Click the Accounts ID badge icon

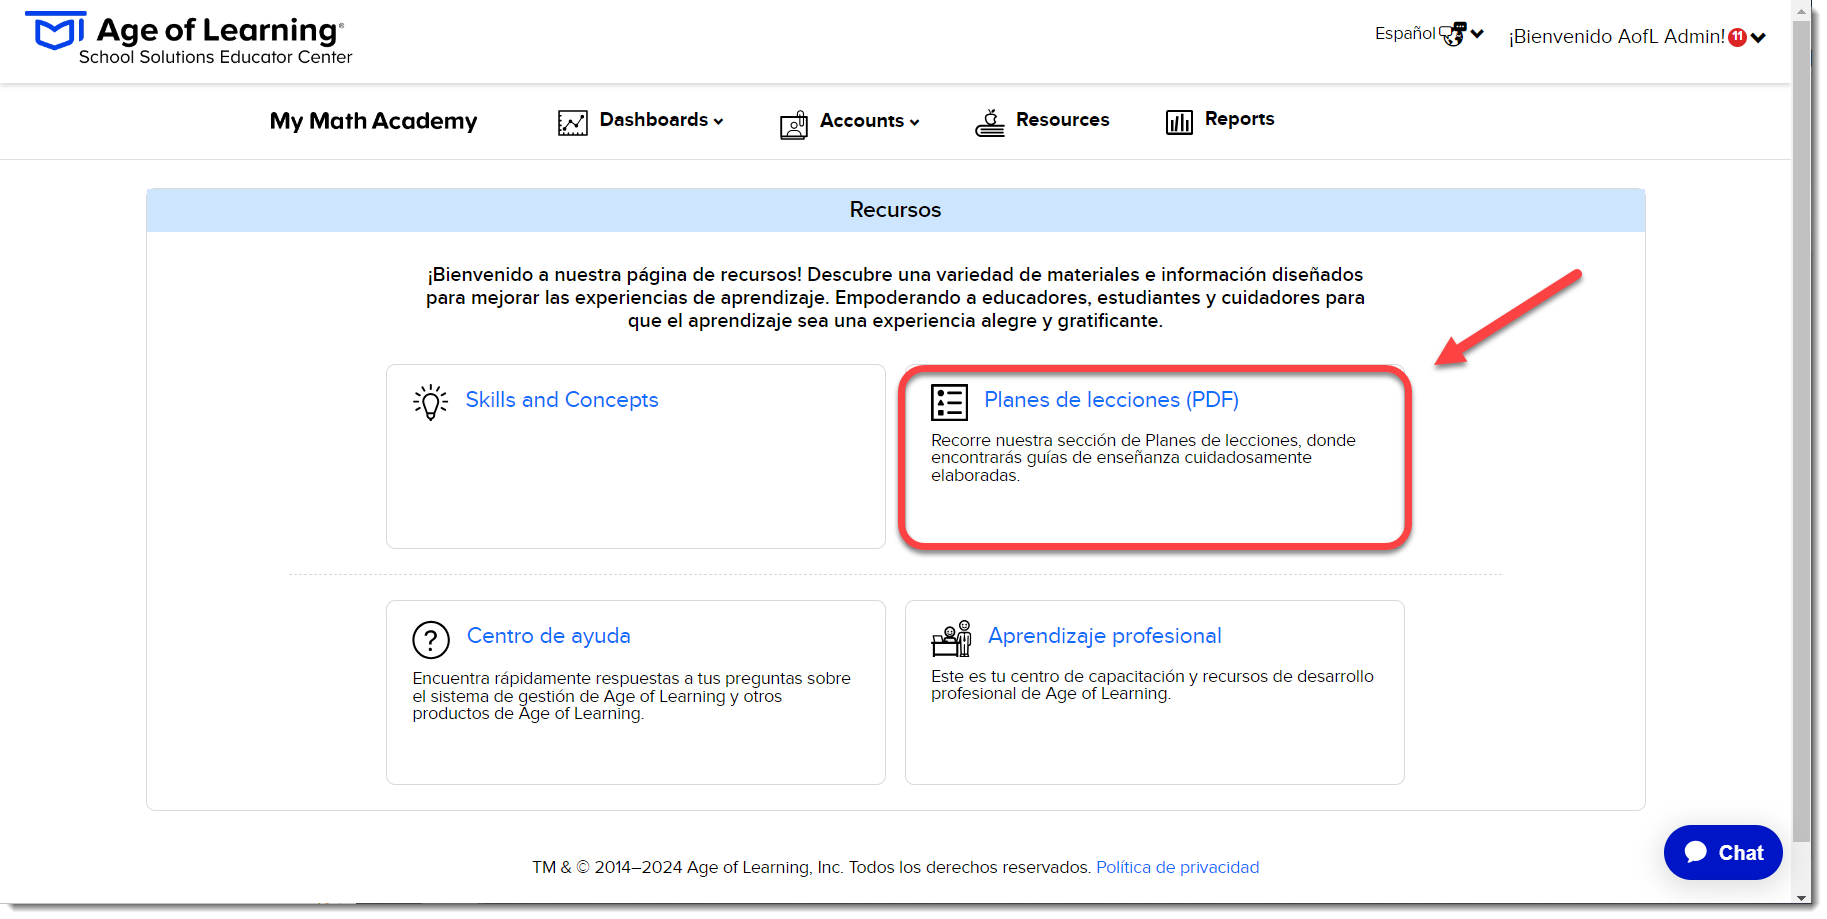(794, 124)
